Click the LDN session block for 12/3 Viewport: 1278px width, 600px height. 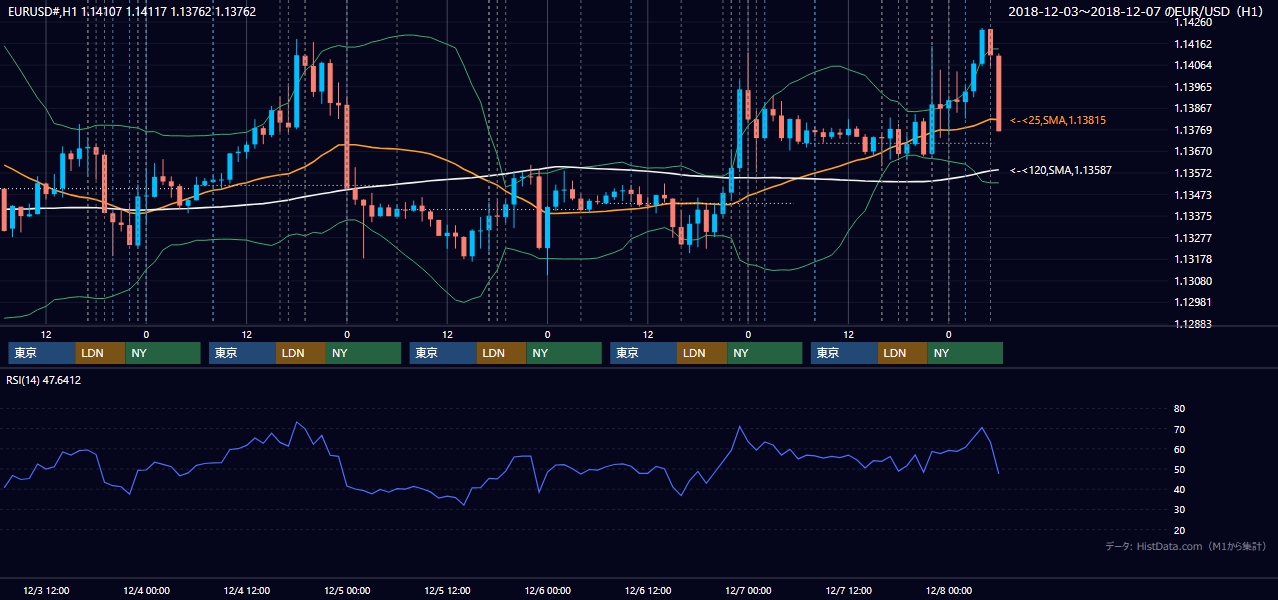tap(100, 353)
